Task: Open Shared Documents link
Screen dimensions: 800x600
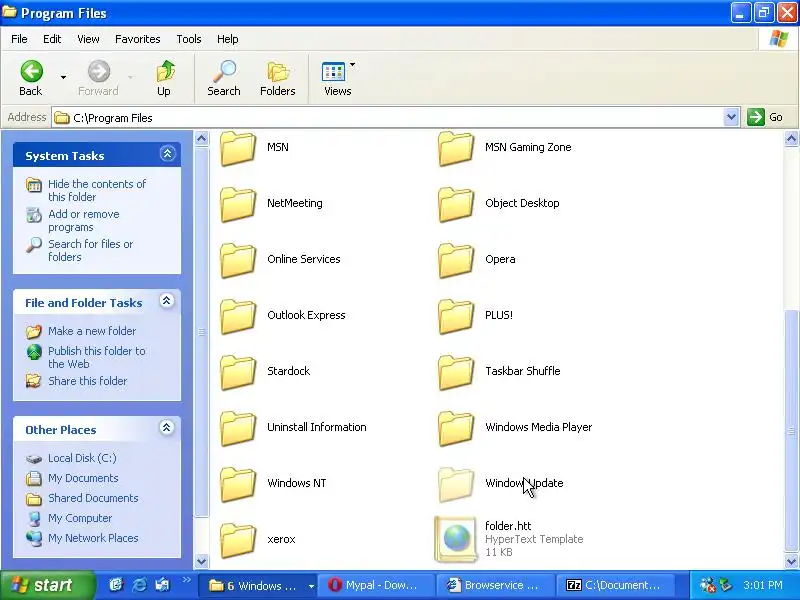Action: coord(93,498)
